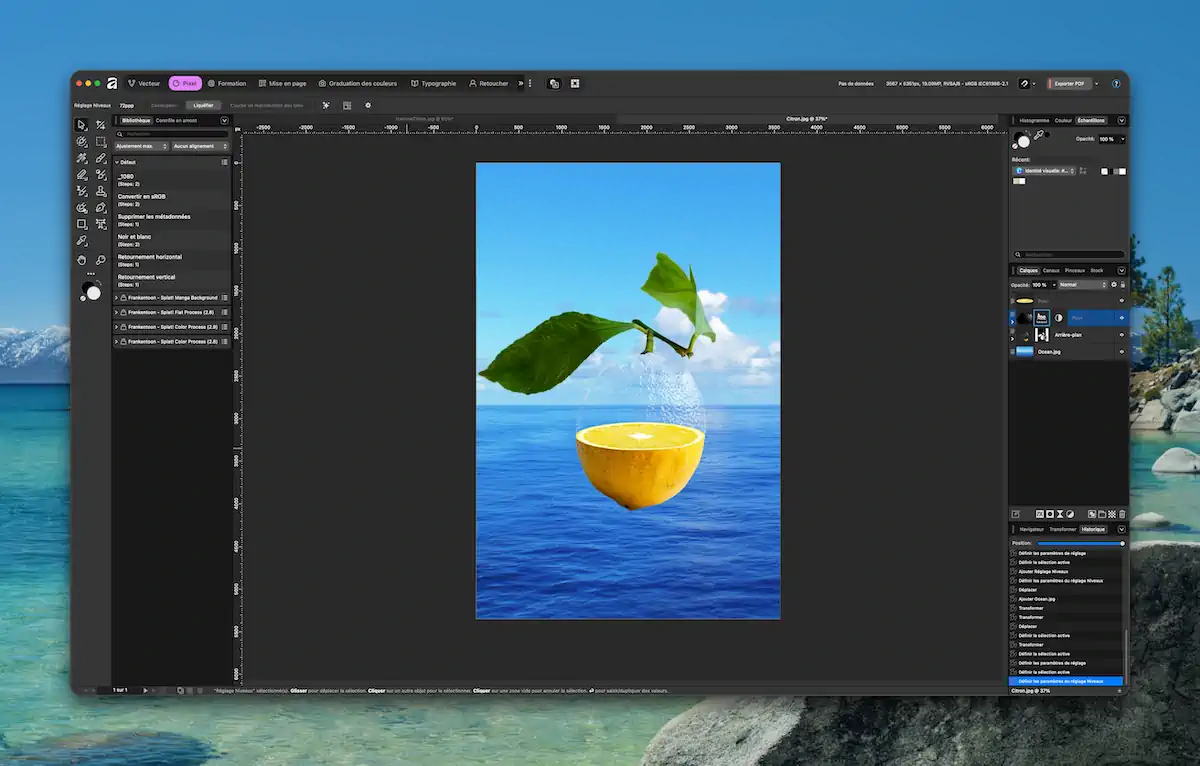Click the trash icon in Calques panel
The image size is (1200, 766).
1122,514
